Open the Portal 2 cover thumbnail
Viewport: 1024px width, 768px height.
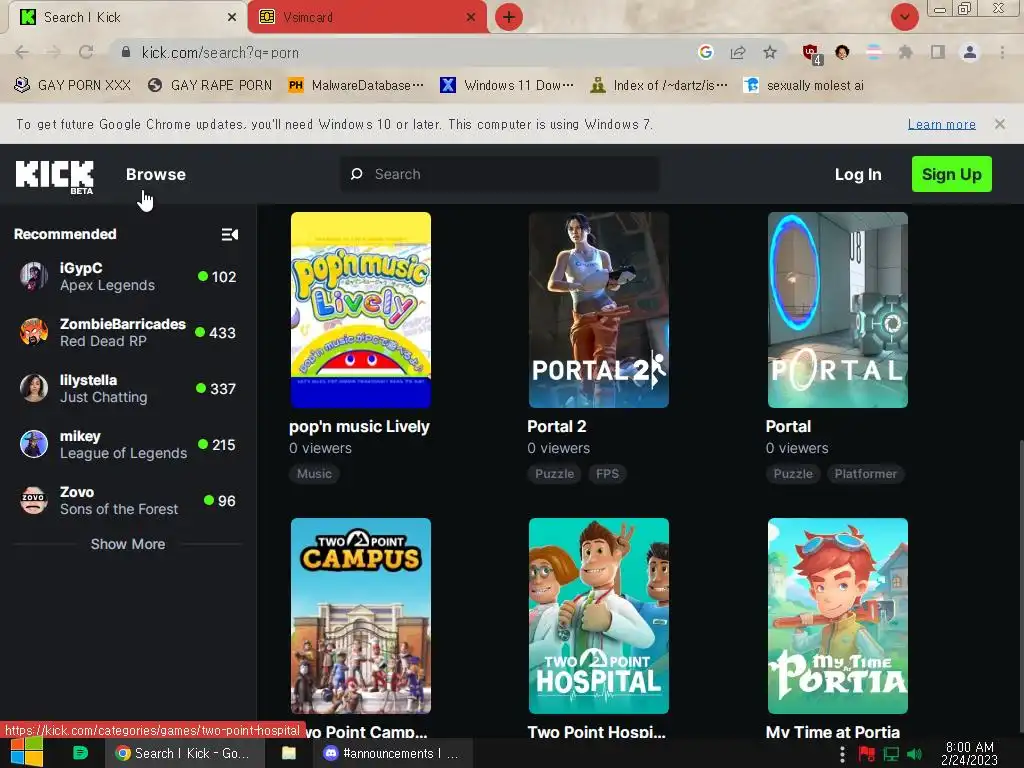[x=598, y=310]
